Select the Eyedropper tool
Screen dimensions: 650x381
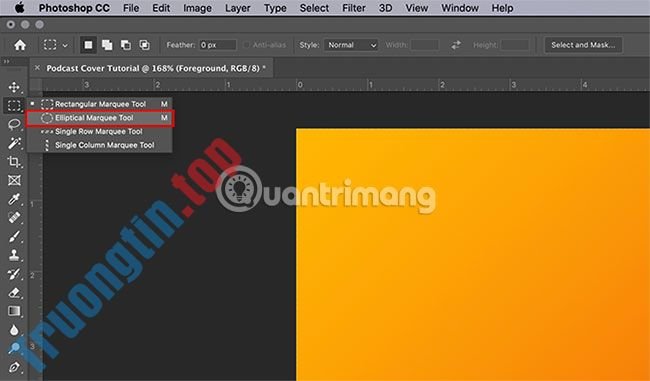(x=14, y=199)
